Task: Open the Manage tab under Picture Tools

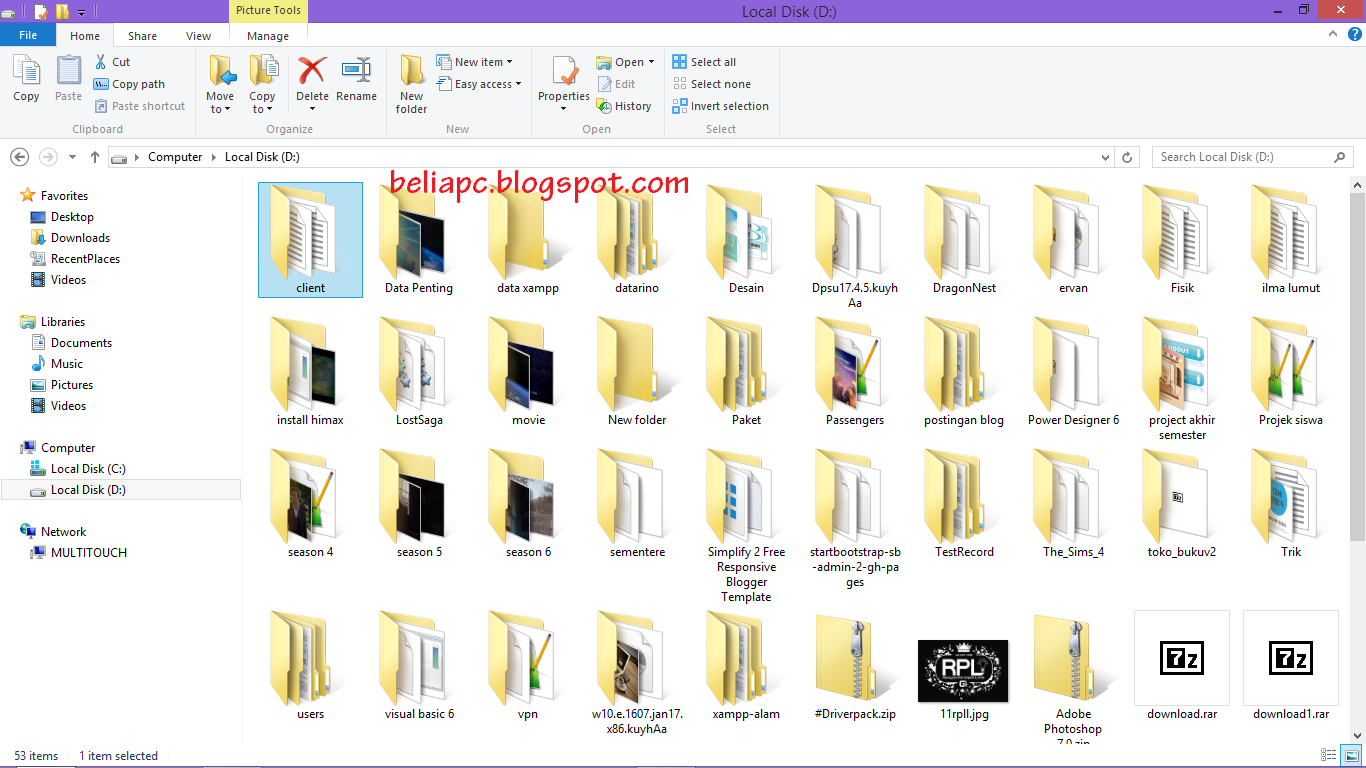Action: click(x=267, y=35)
